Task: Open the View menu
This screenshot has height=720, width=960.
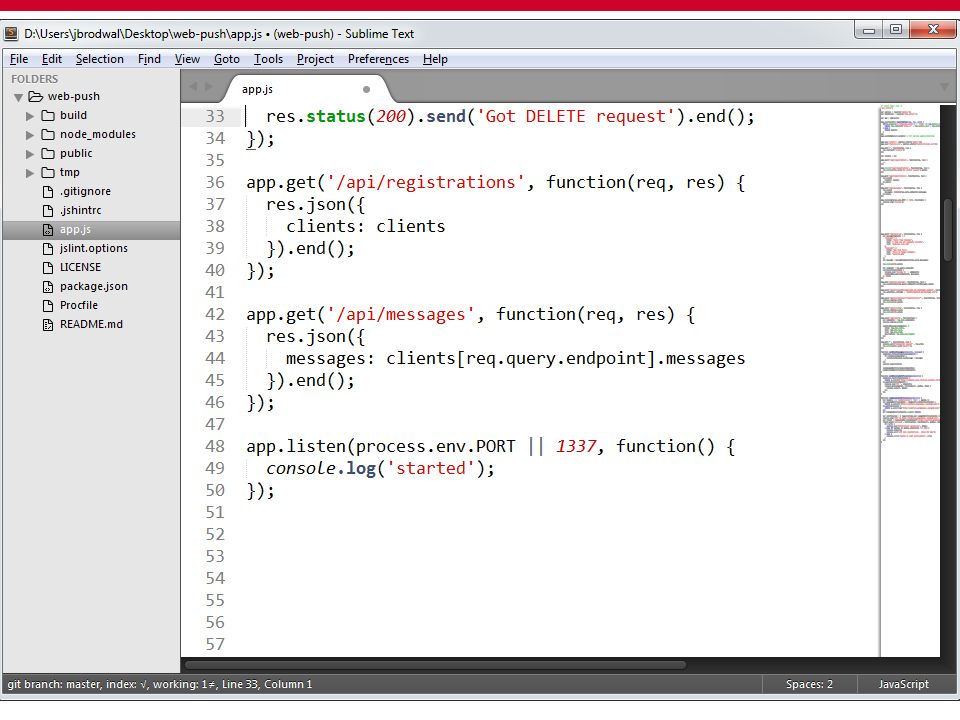Action: coord(187,59)
